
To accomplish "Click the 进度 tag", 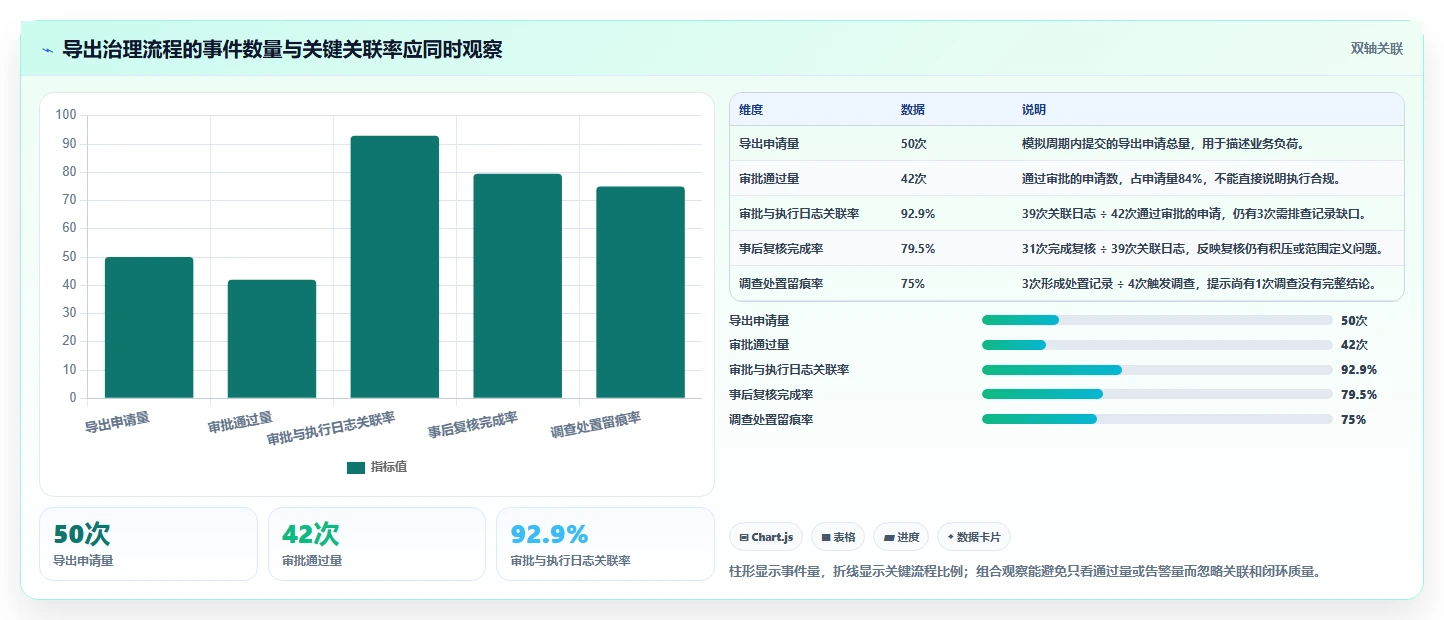I will point(901,537).
